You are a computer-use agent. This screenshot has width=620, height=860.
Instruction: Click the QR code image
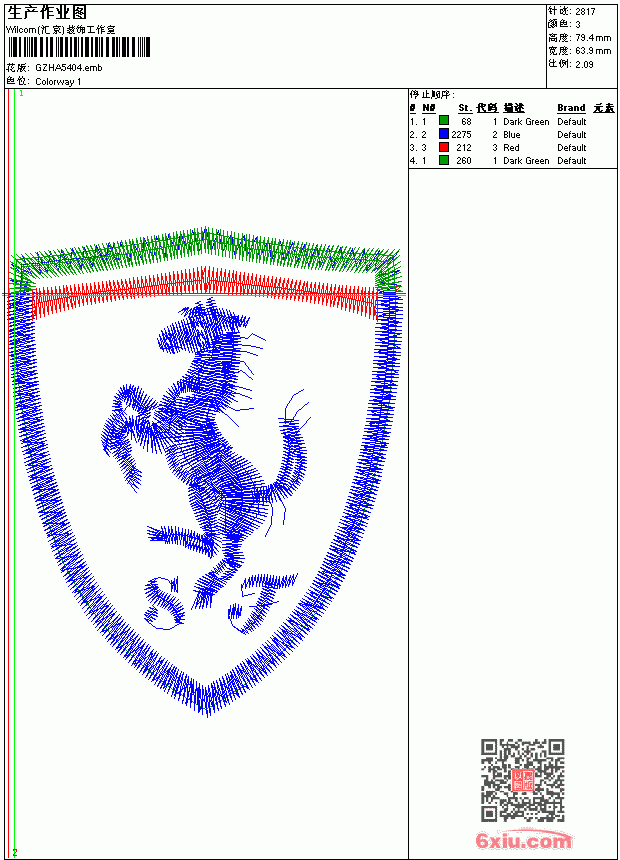pos(523,780)
